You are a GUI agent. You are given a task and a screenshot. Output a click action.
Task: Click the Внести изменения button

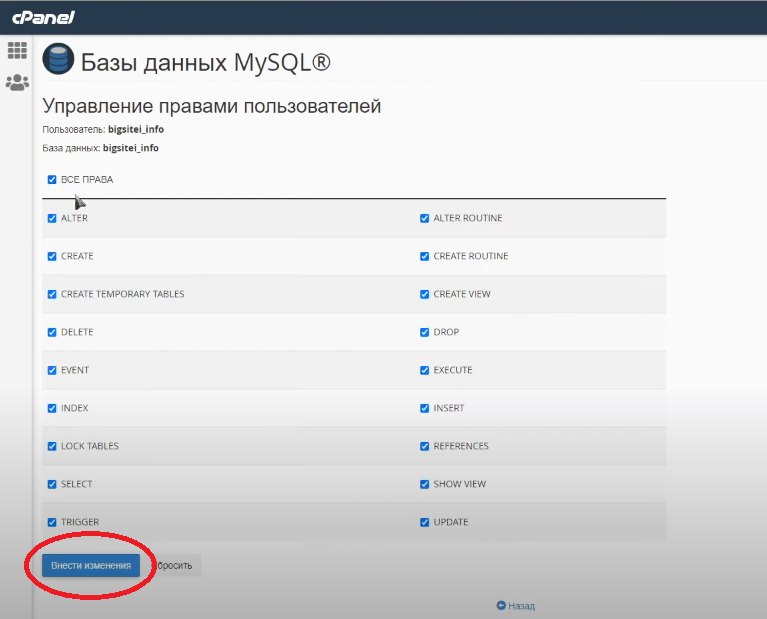(x=91, y=565)
